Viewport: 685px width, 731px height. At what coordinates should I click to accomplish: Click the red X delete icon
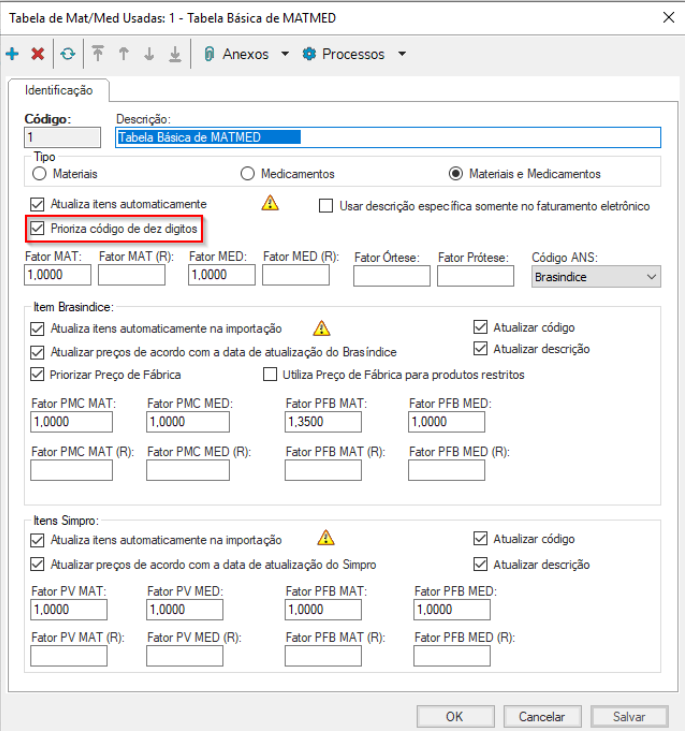coord(38,54)
